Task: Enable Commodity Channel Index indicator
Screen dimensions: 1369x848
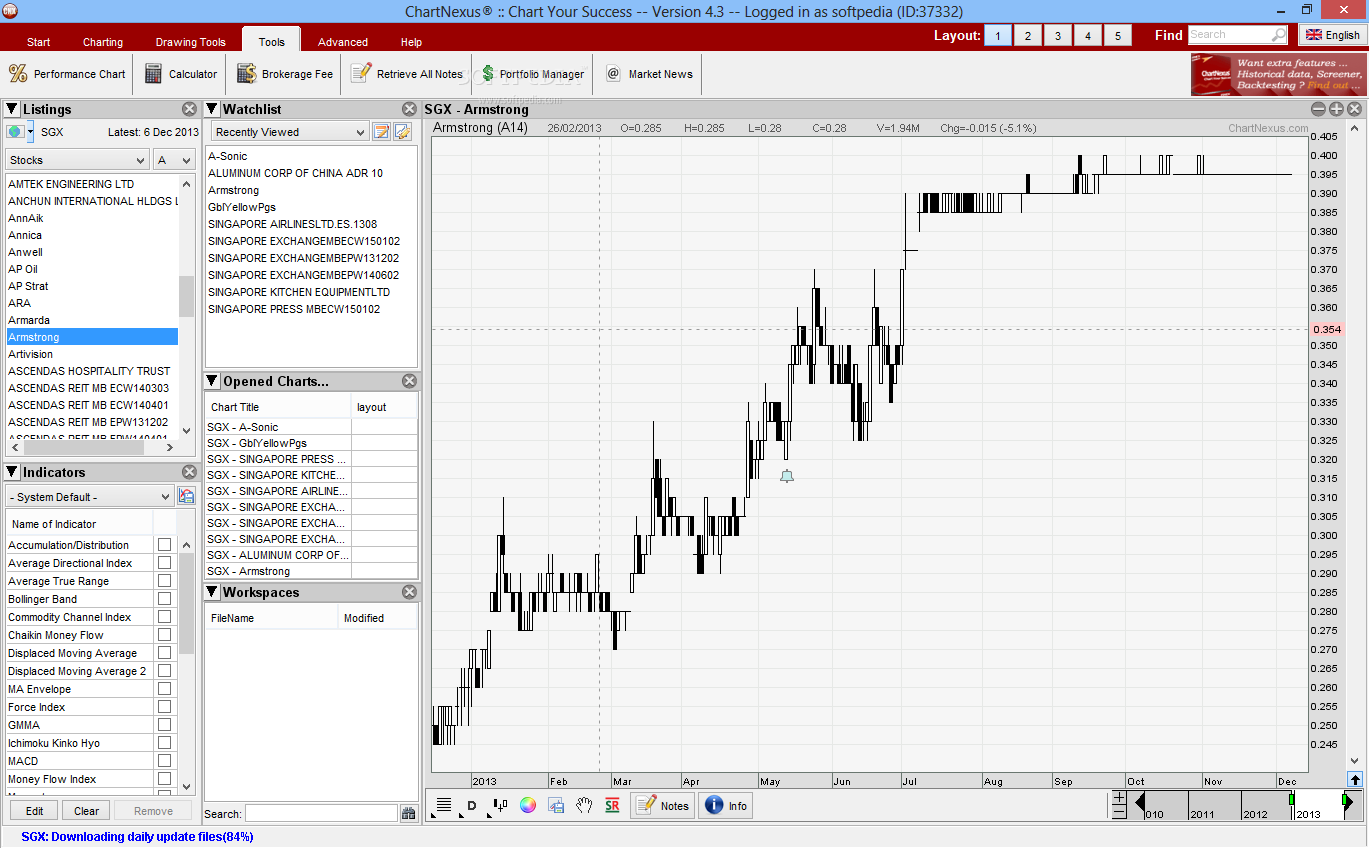Action: coord(164,617)
